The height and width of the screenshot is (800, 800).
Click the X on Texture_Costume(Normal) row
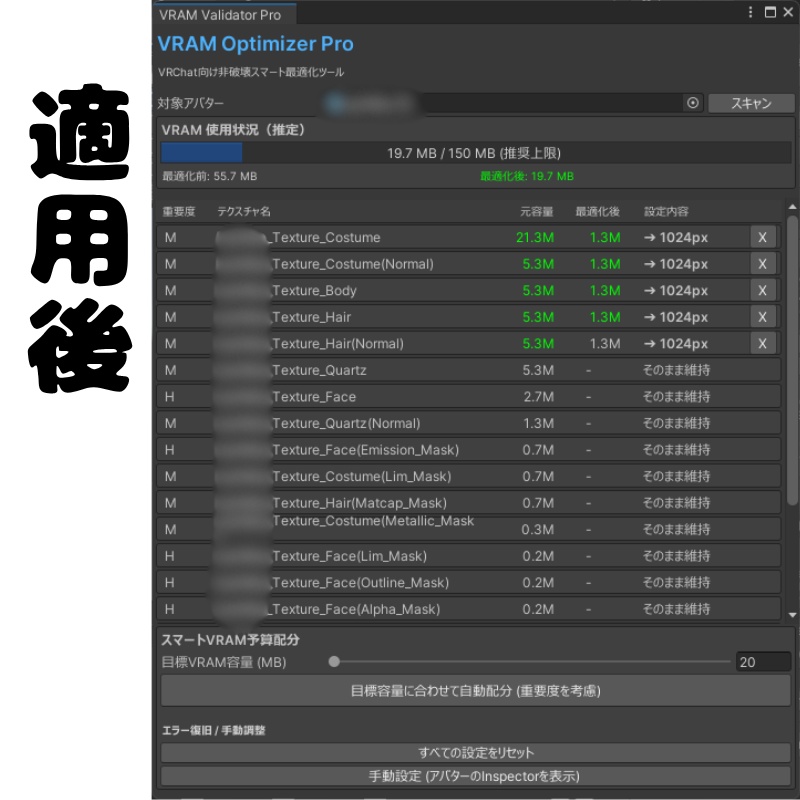coord(763,263)
